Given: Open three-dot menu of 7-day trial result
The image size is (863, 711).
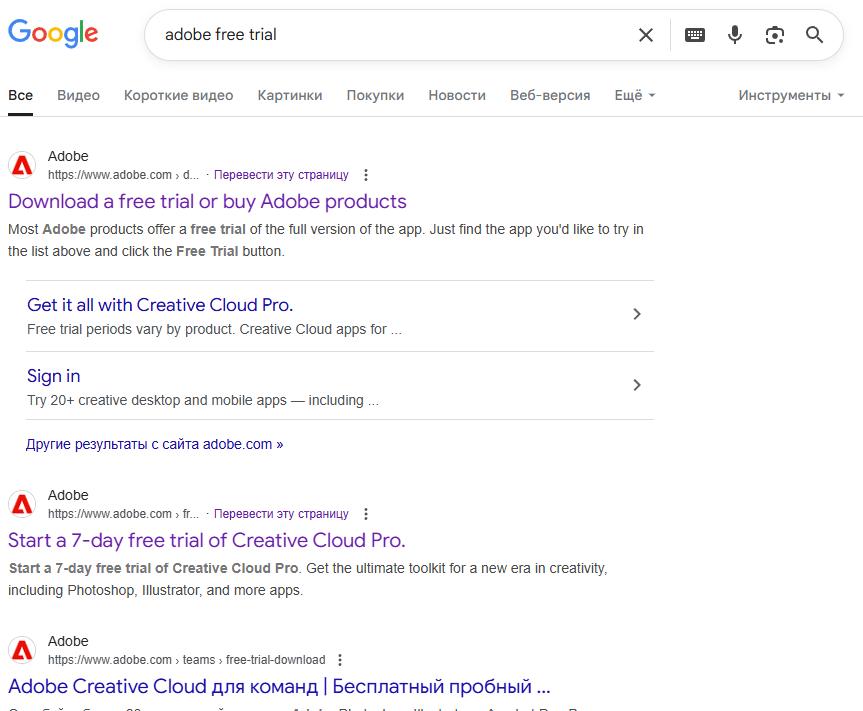Looking at the screenshot, I should tap(366, 514).
